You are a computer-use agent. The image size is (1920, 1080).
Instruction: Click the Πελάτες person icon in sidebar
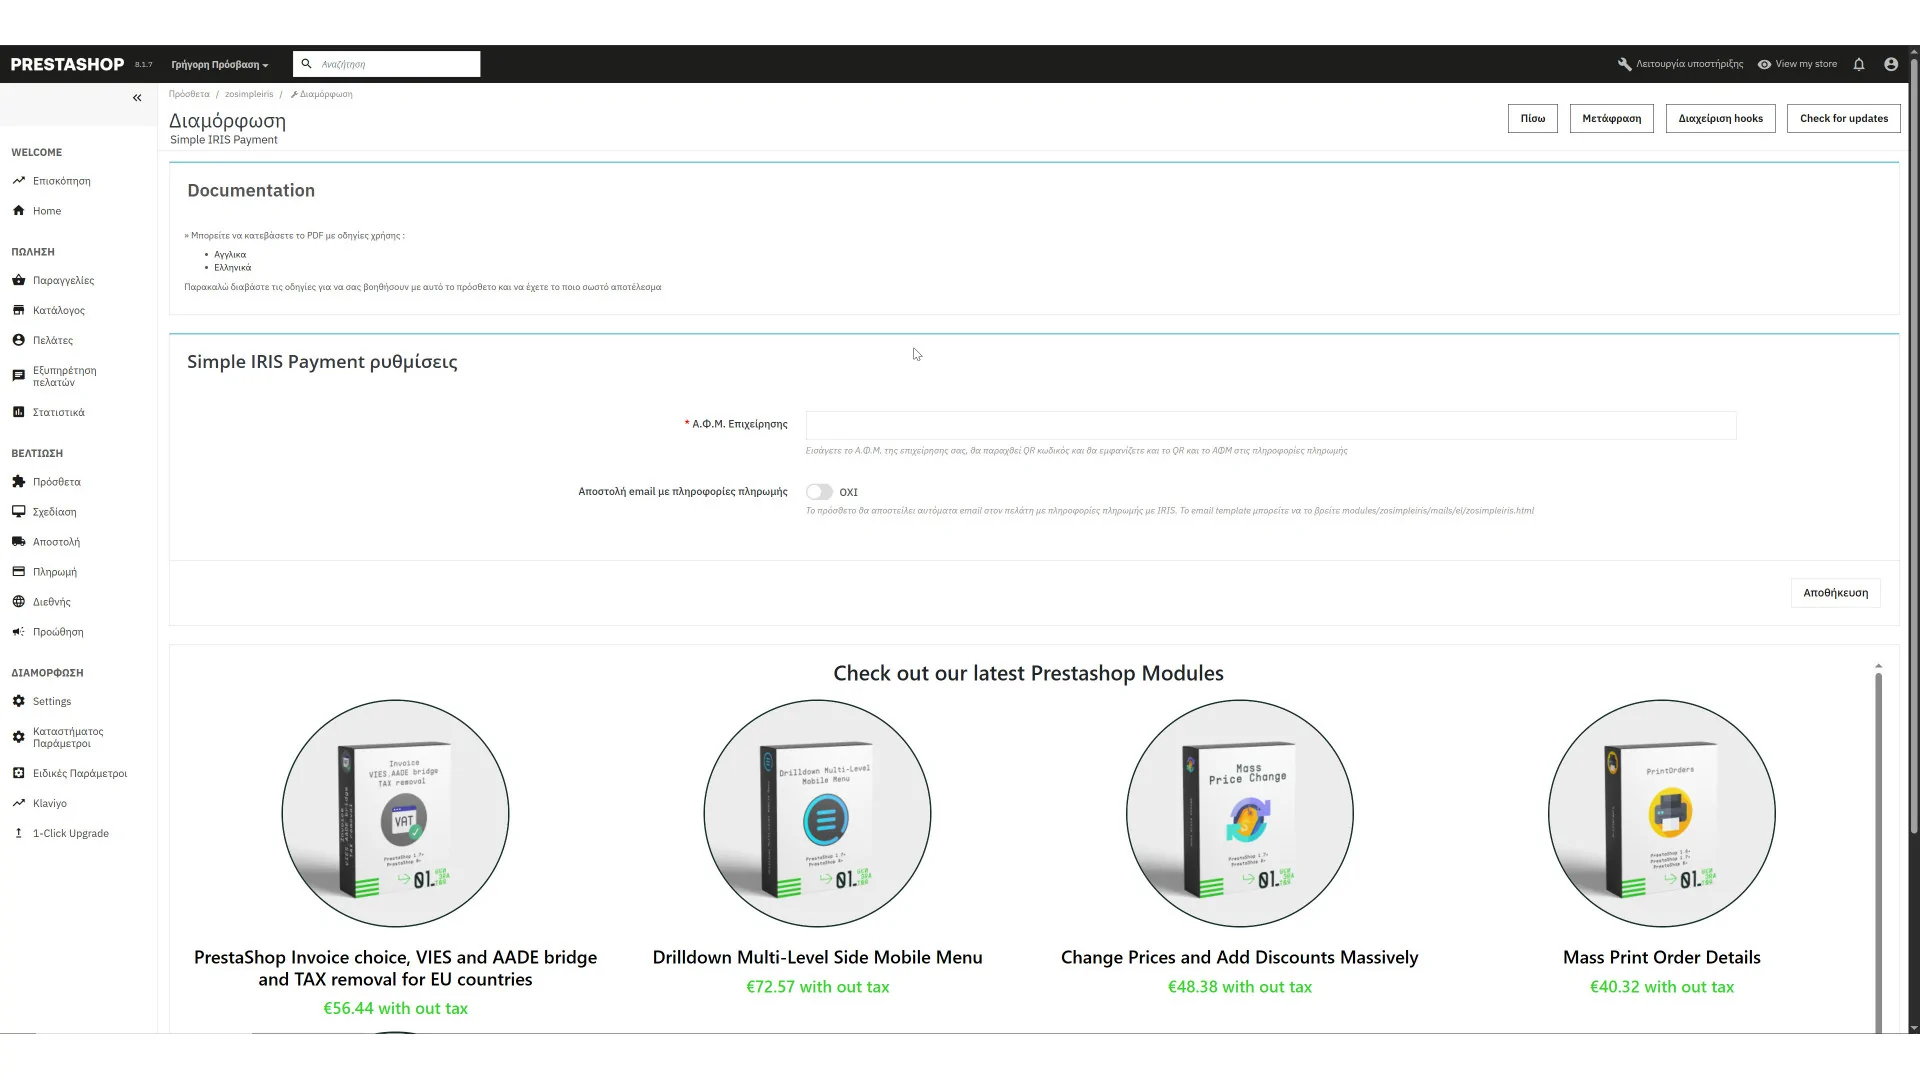[18, 340]
